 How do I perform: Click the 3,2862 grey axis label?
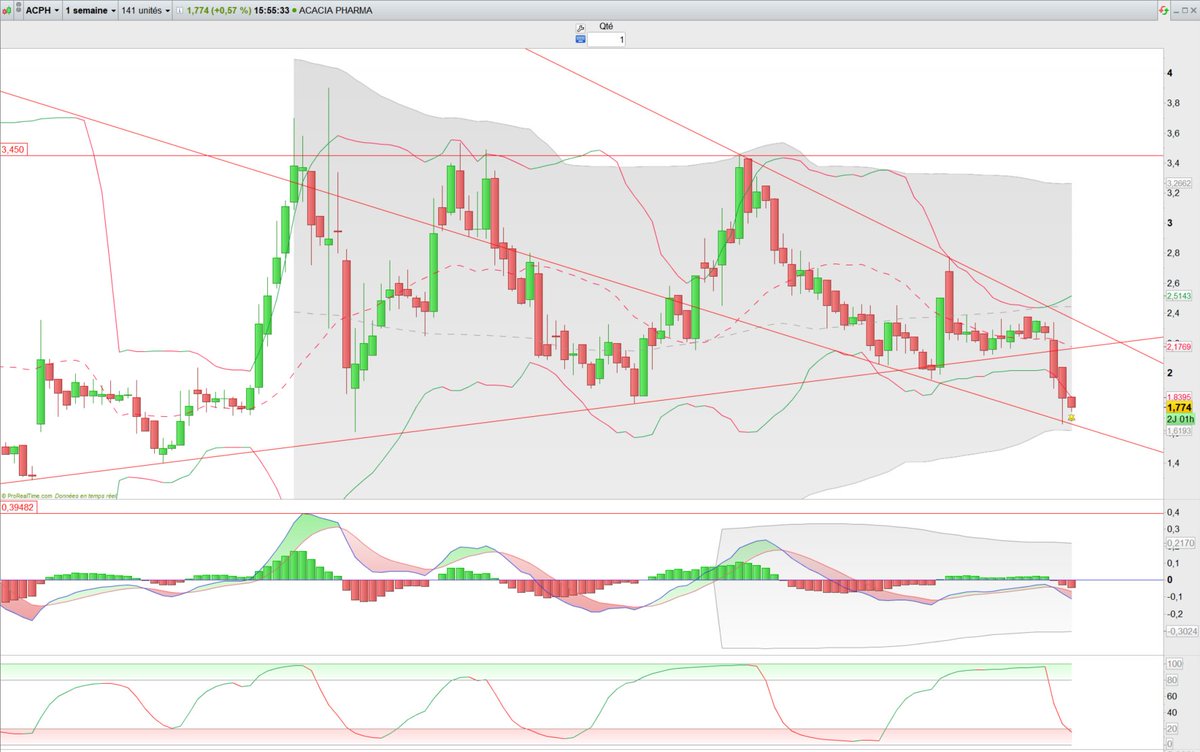1179,184
